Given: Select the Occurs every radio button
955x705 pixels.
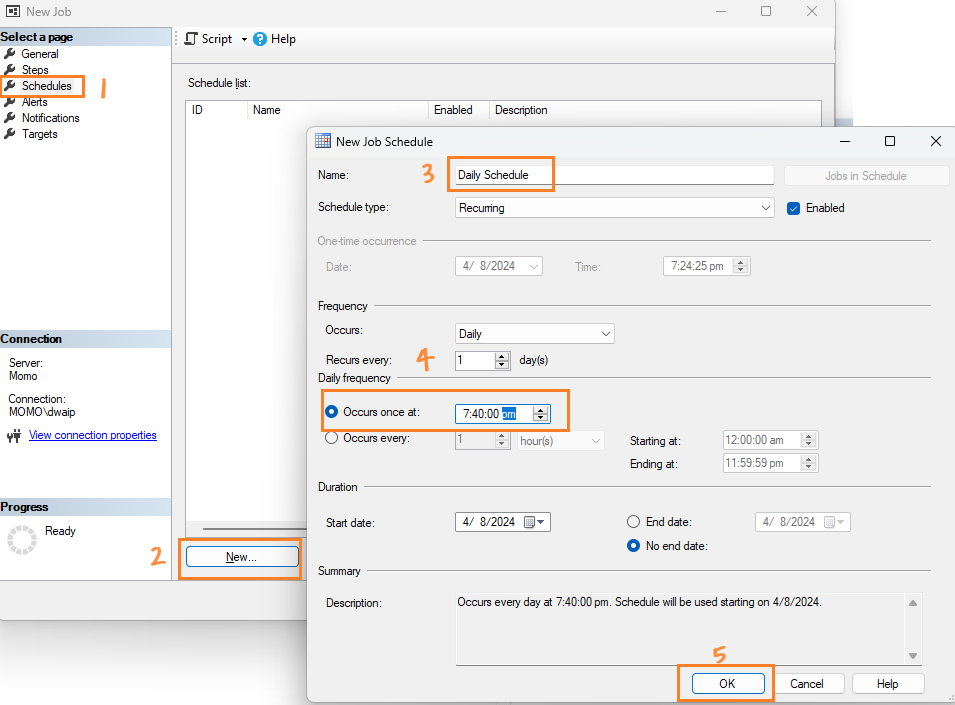Looking at the screenshot, I should [331, 438].
